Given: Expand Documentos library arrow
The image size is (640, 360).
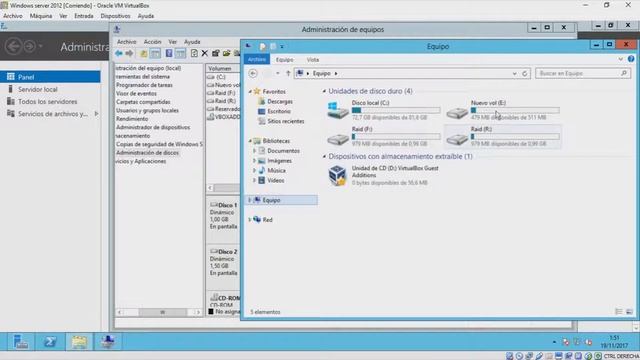Looking at the screenshot, I should pyautogui.click(x=254, y=151).
